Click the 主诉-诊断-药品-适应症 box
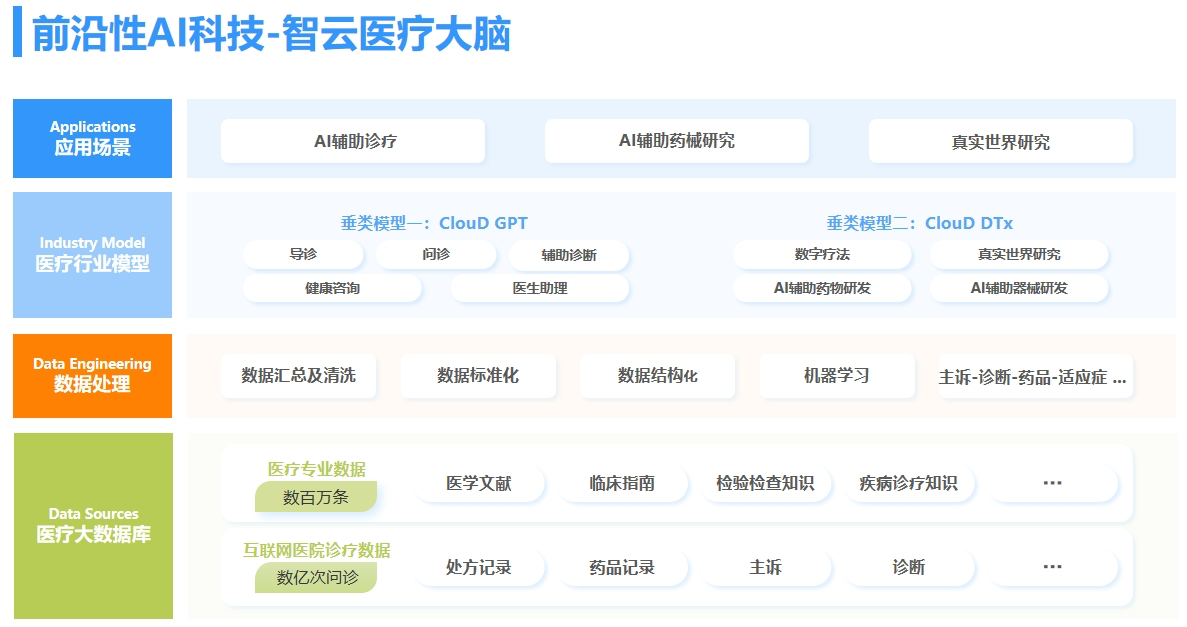This screenshot has width=1187, height=627. click(1034, 376)
